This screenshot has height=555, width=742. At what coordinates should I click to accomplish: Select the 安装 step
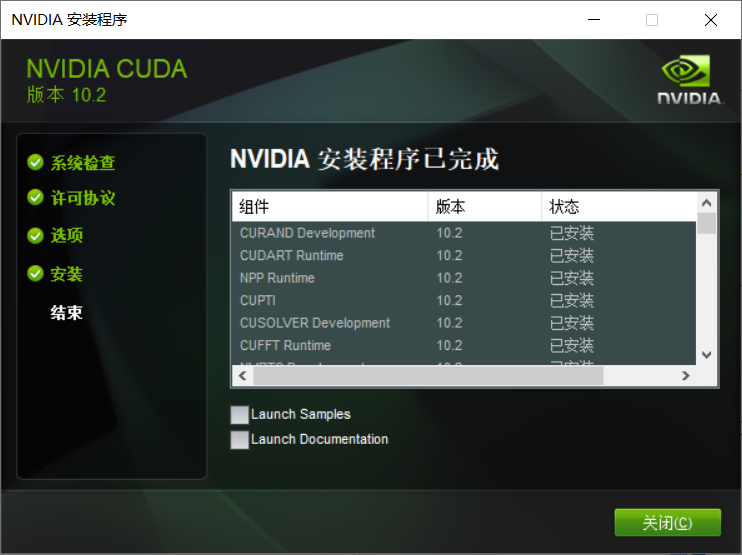coord(67,274)
